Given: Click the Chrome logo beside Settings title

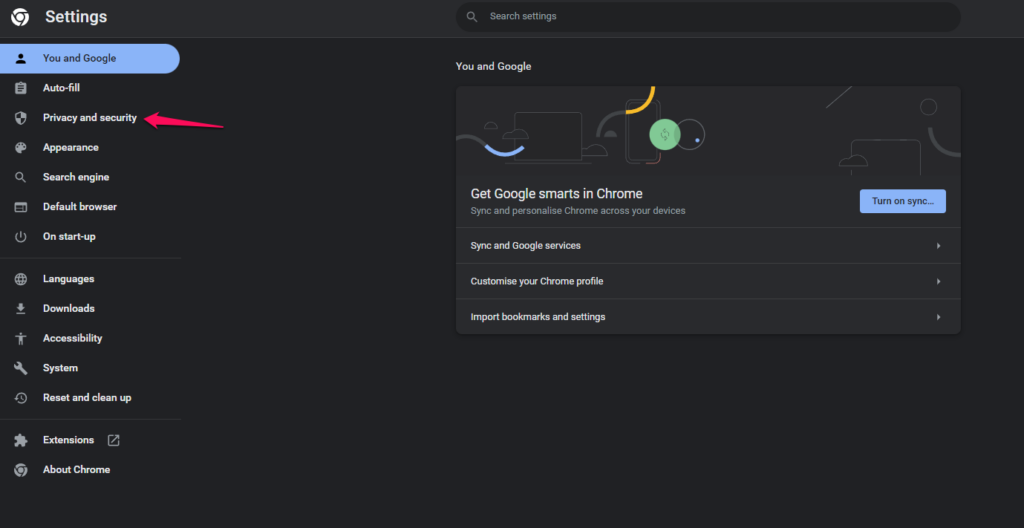Looking at the screenshot, I should (20, 17).
